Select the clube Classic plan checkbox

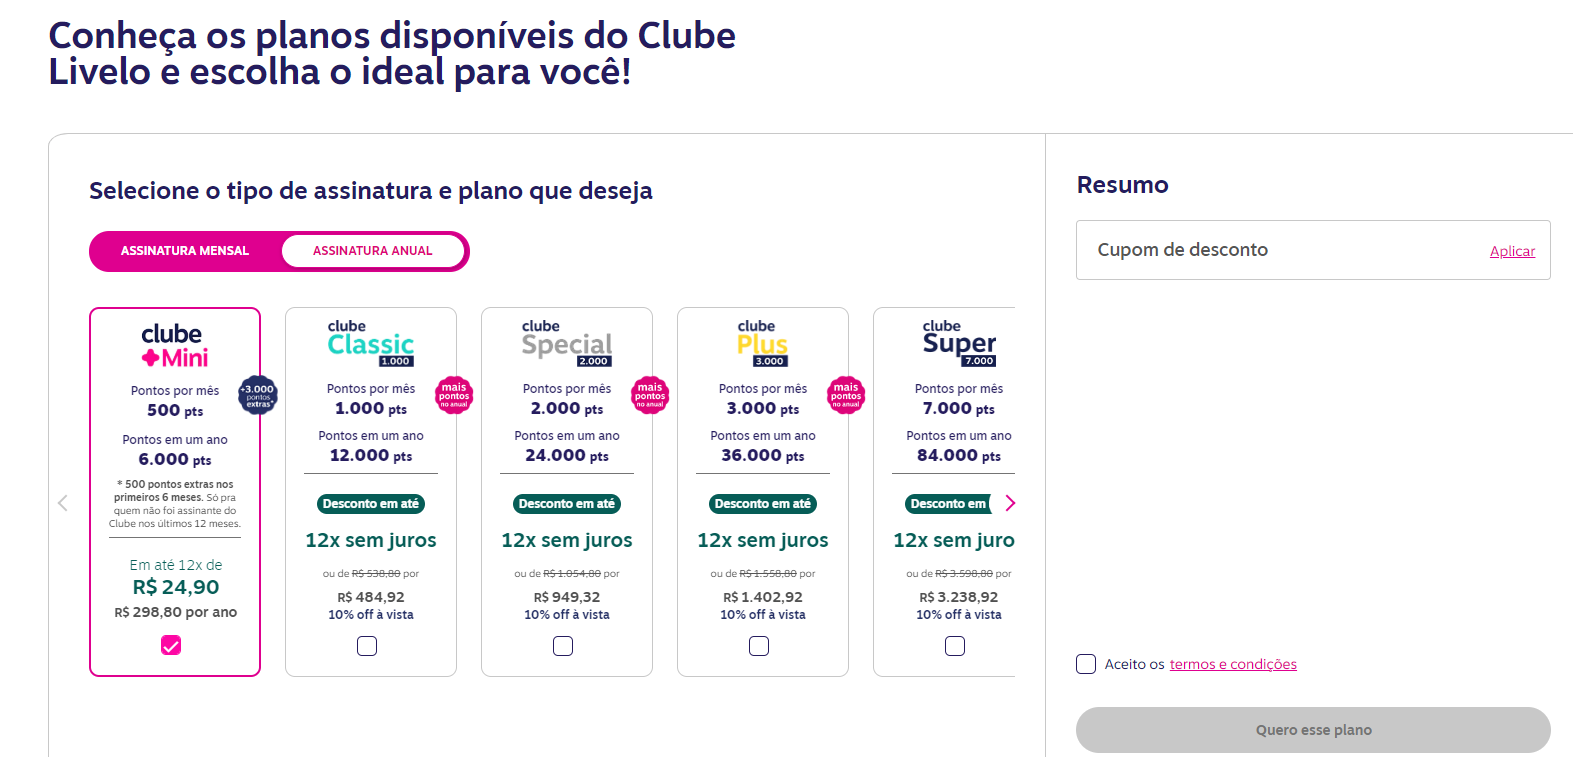[x=367, y=647]
